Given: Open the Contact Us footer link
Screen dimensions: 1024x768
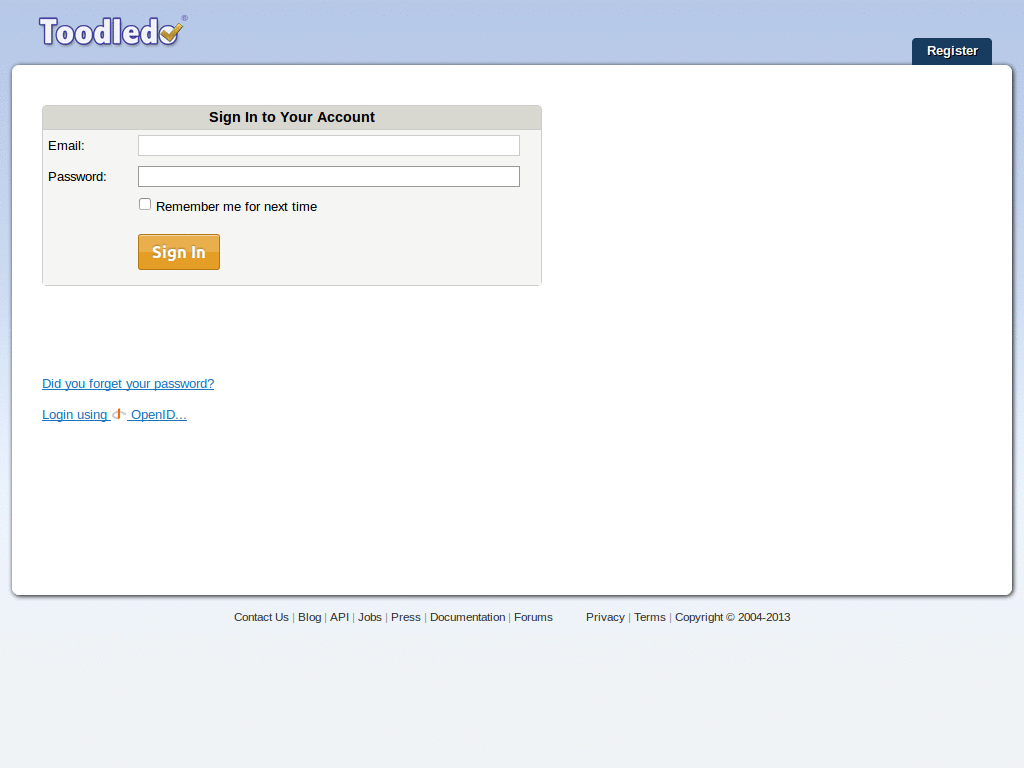Looking at the screenshot, I should click(261, 617).
